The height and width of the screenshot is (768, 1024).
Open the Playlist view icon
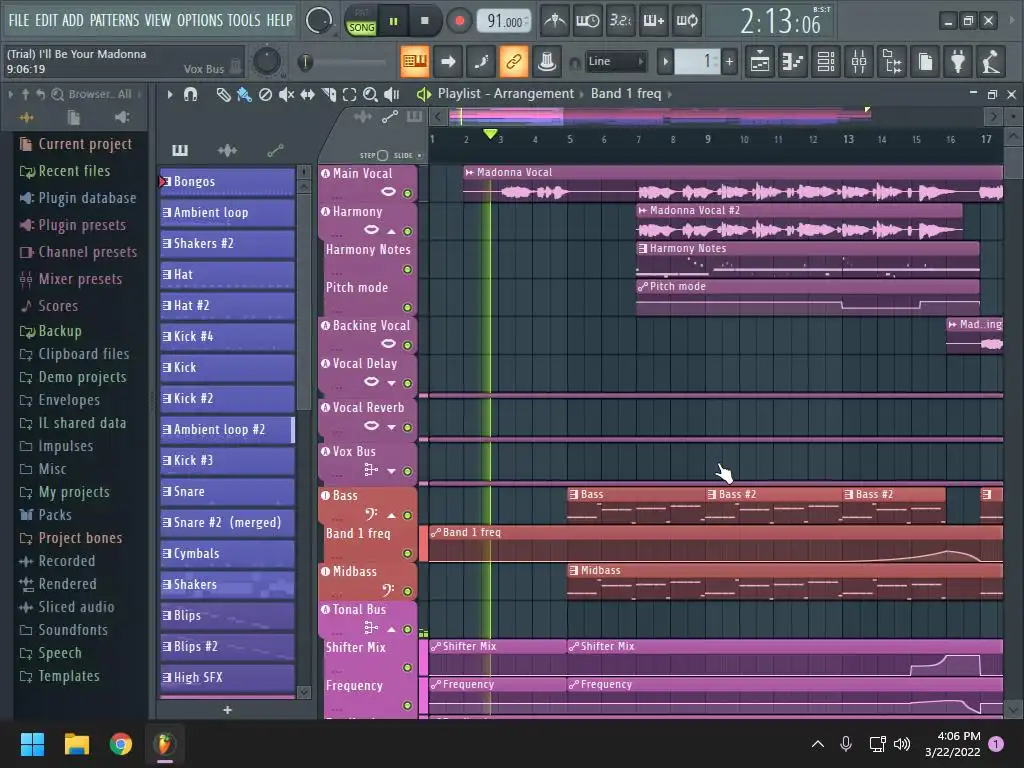click(x=760, y=62)
